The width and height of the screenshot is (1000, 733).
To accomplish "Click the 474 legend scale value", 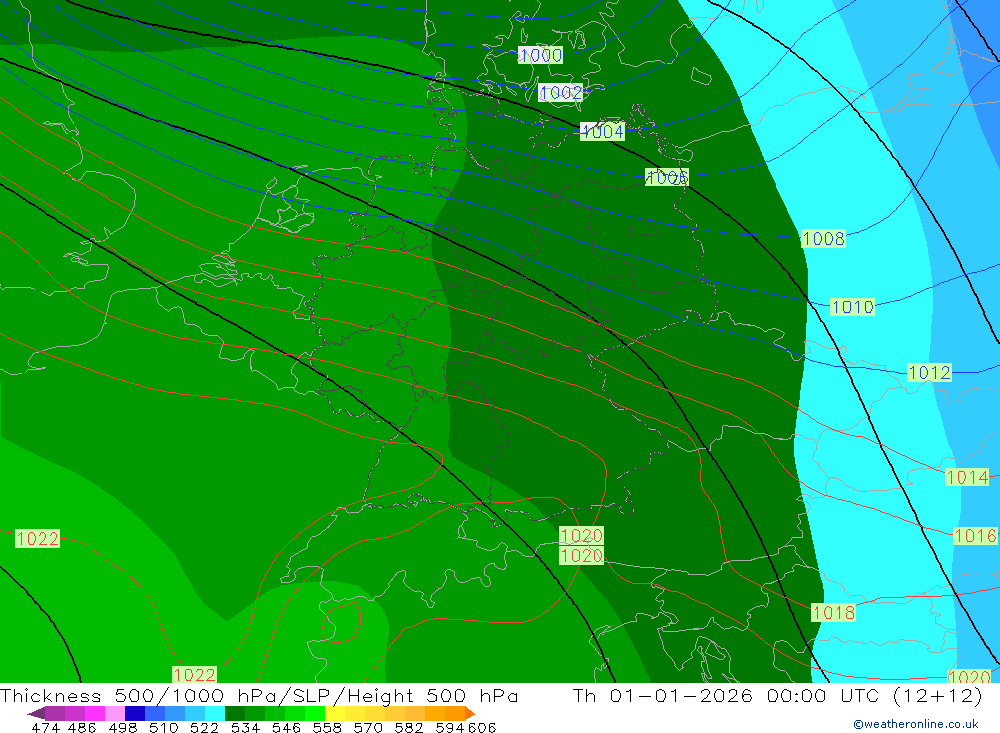I will 45,728.
